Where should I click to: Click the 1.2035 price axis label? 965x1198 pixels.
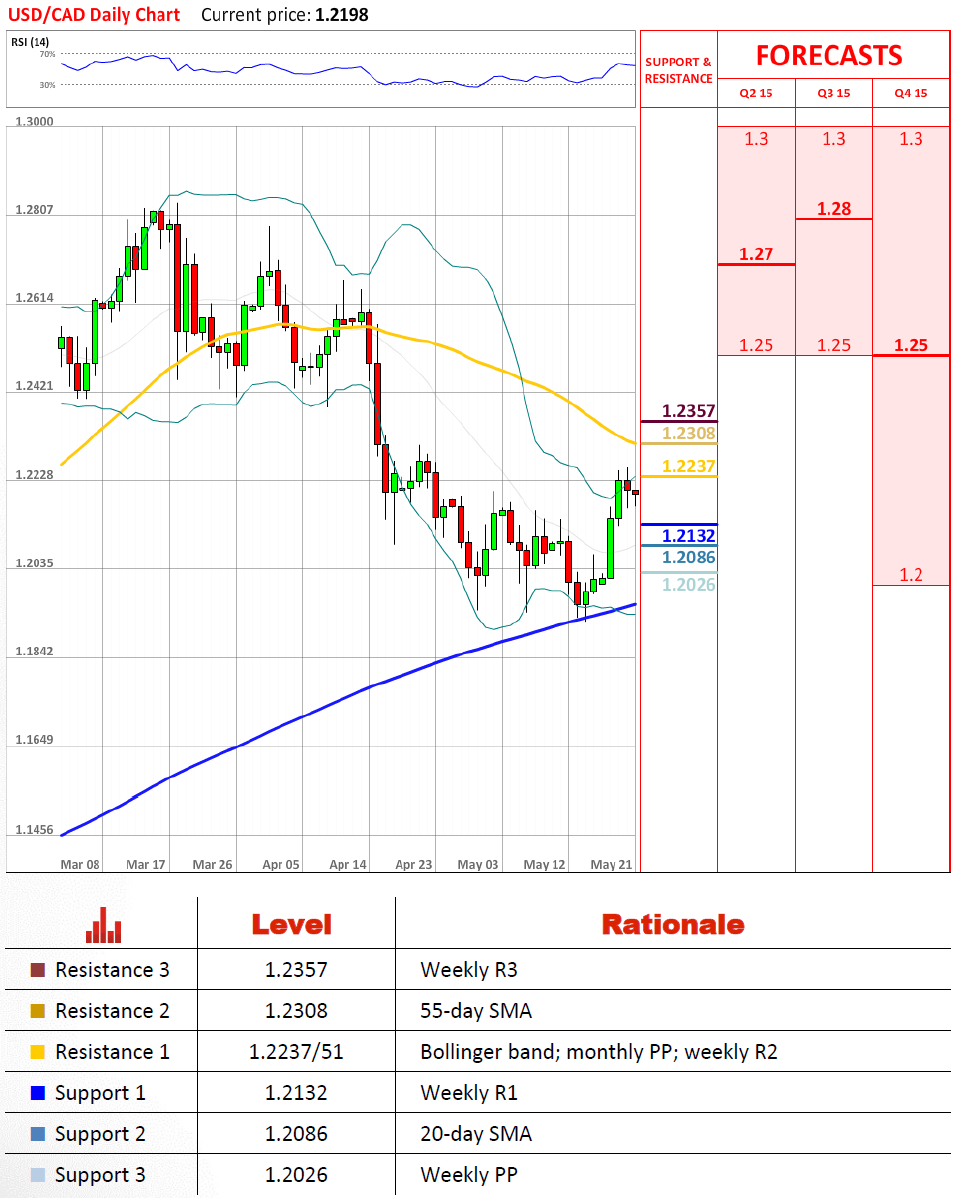tap(34, 563)
